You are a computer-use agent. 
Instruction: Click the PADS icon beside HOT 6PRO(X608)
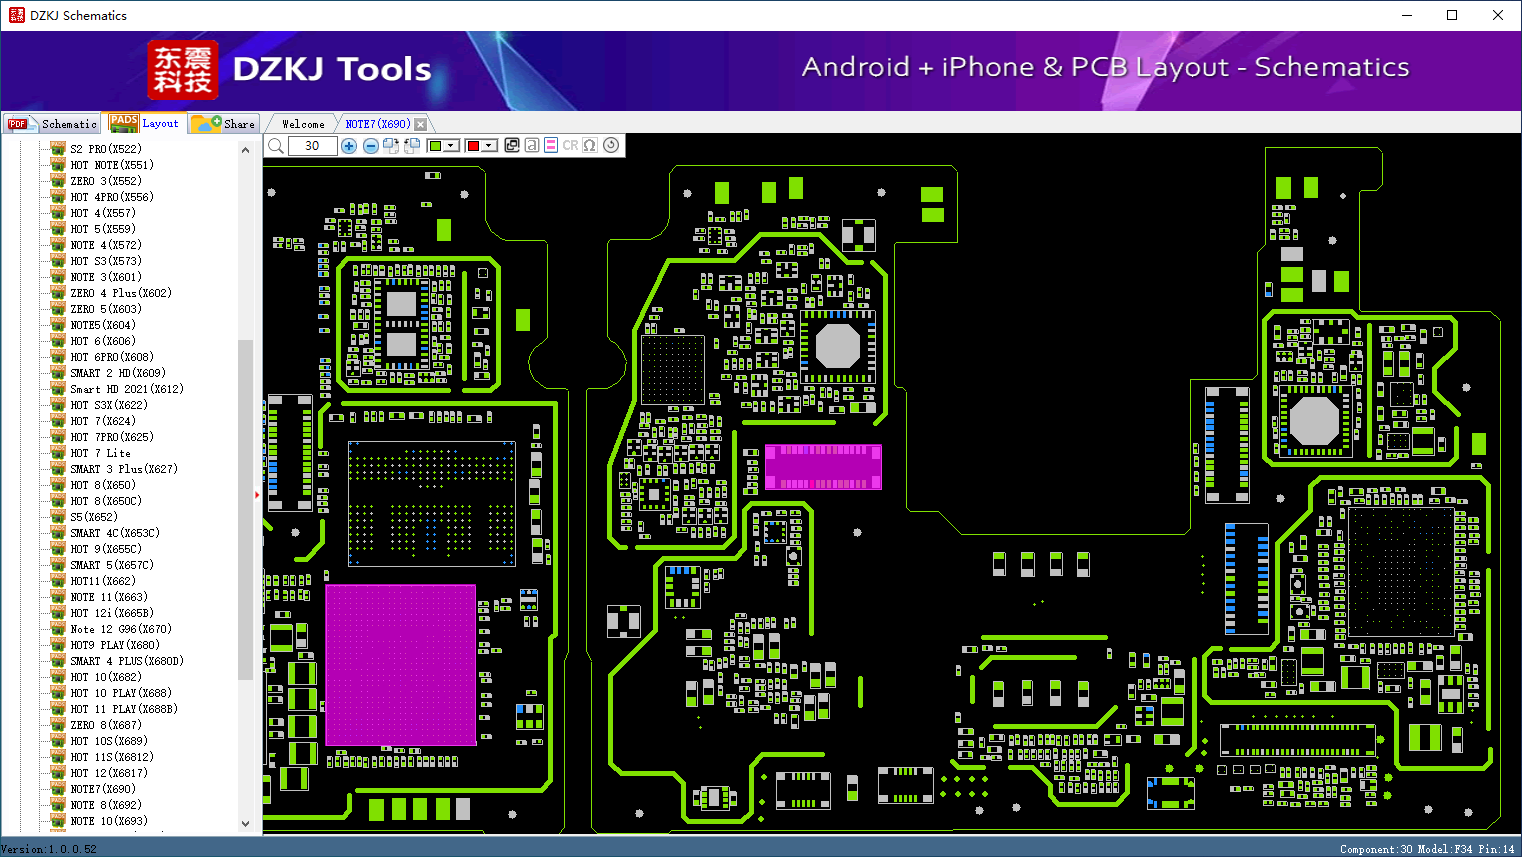(58, 357)
